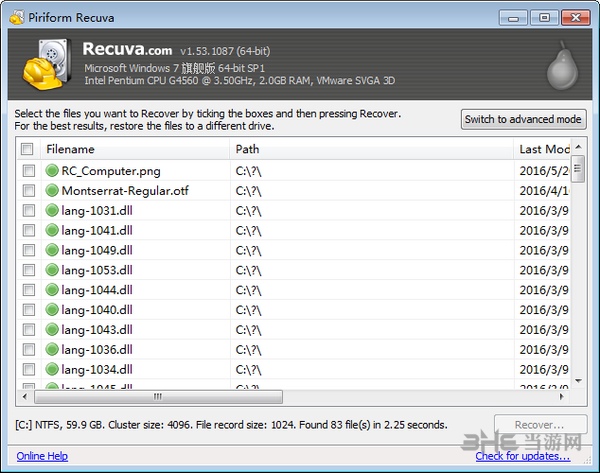Click the vertical scrollbar up arrow

click(x=578, y=147)
